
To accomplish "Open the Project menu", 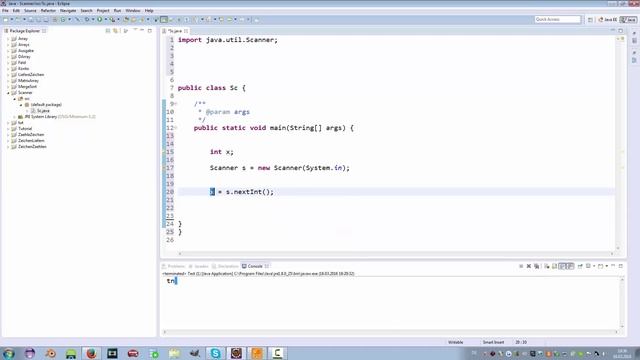I will (x=103, y=11).
